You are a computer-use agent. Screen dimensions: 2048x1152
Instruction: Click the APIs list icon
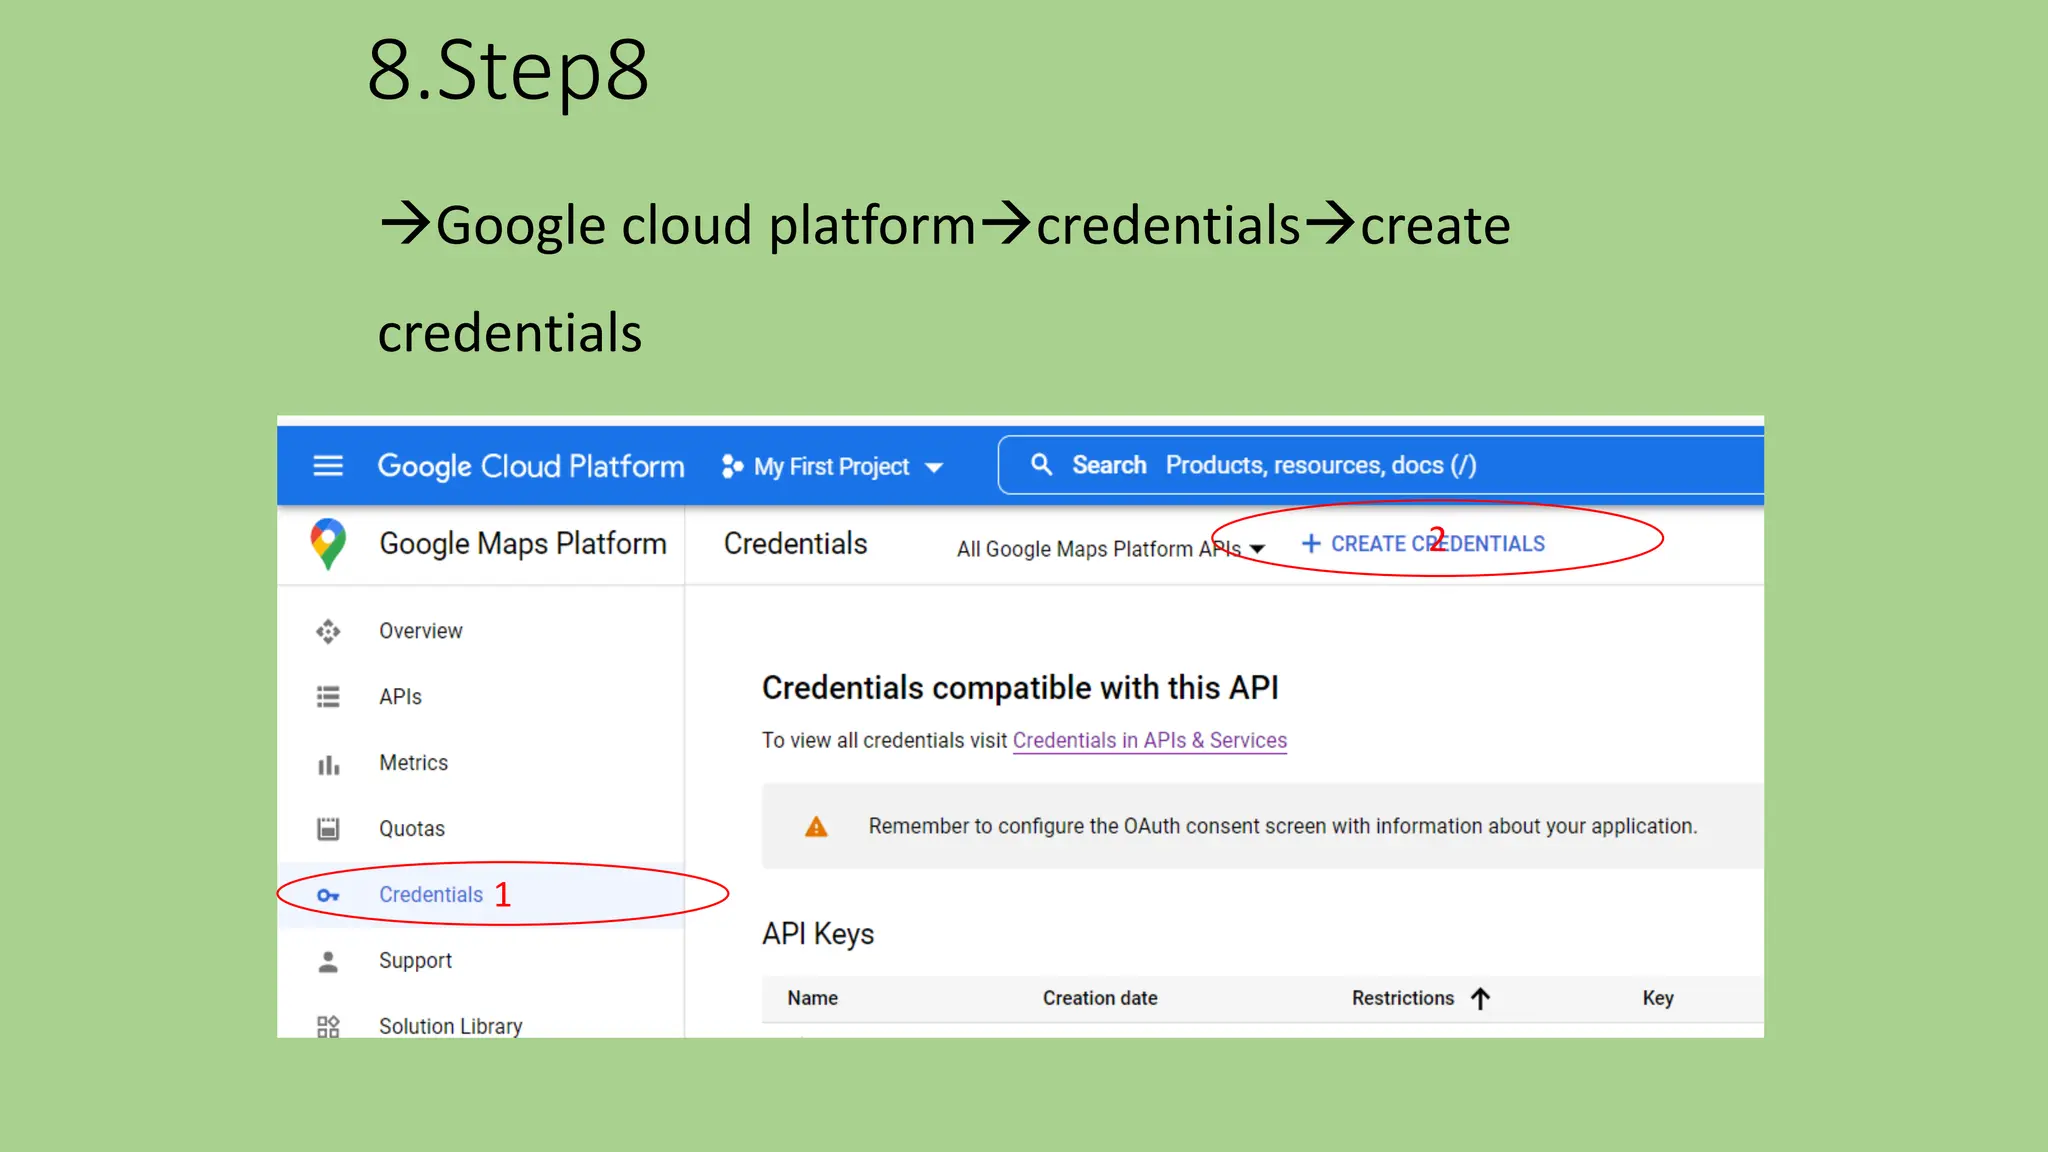[328, 697]
